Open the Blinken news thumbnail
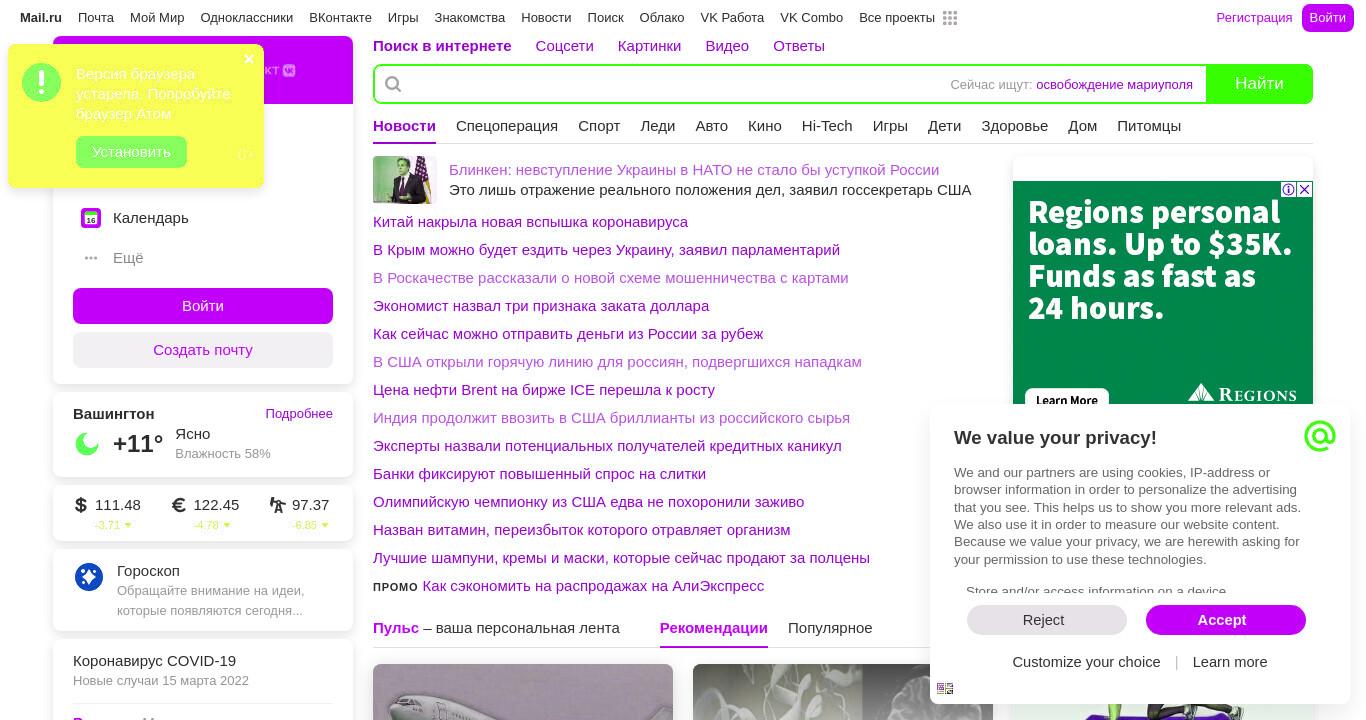This screenshot has width=1366, height=720. [x=405, y=180]
